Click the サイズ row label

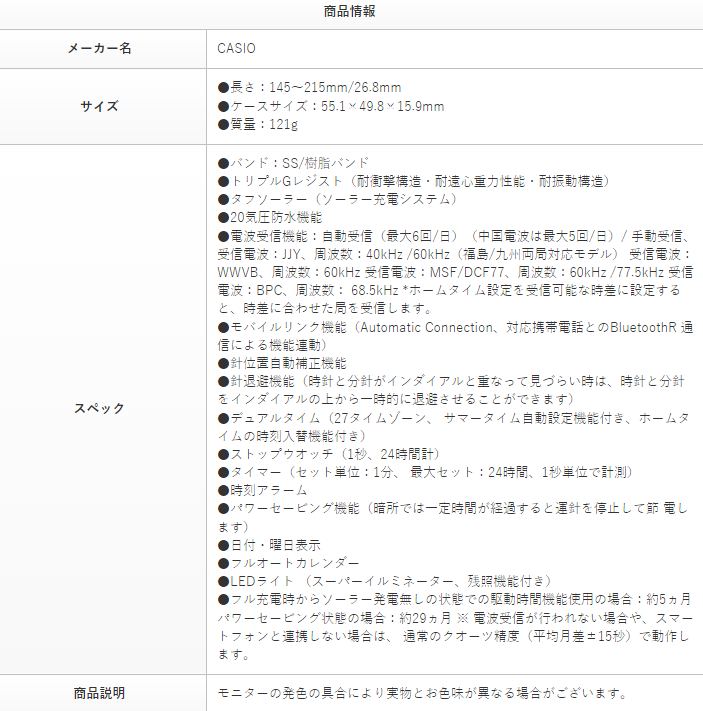click(x=99, y=106)
